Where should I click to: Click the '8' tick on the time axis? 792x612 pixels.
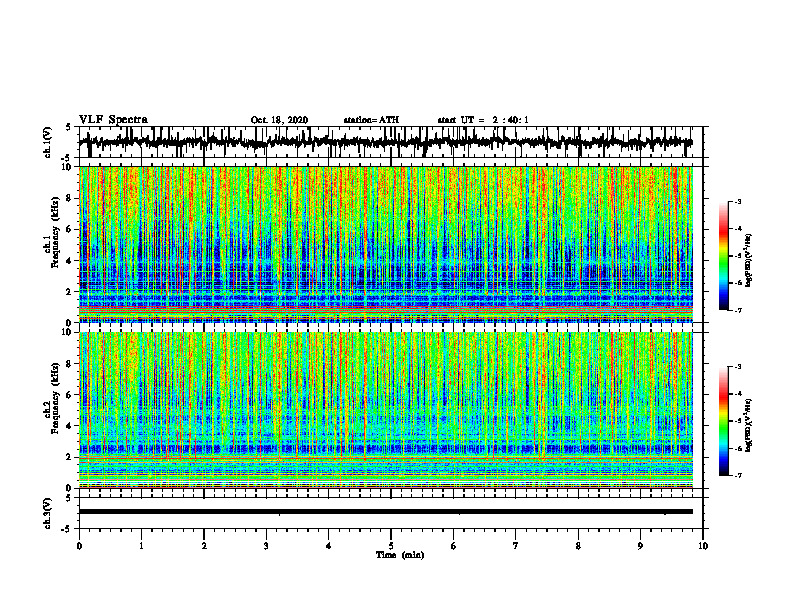point(578,546)
